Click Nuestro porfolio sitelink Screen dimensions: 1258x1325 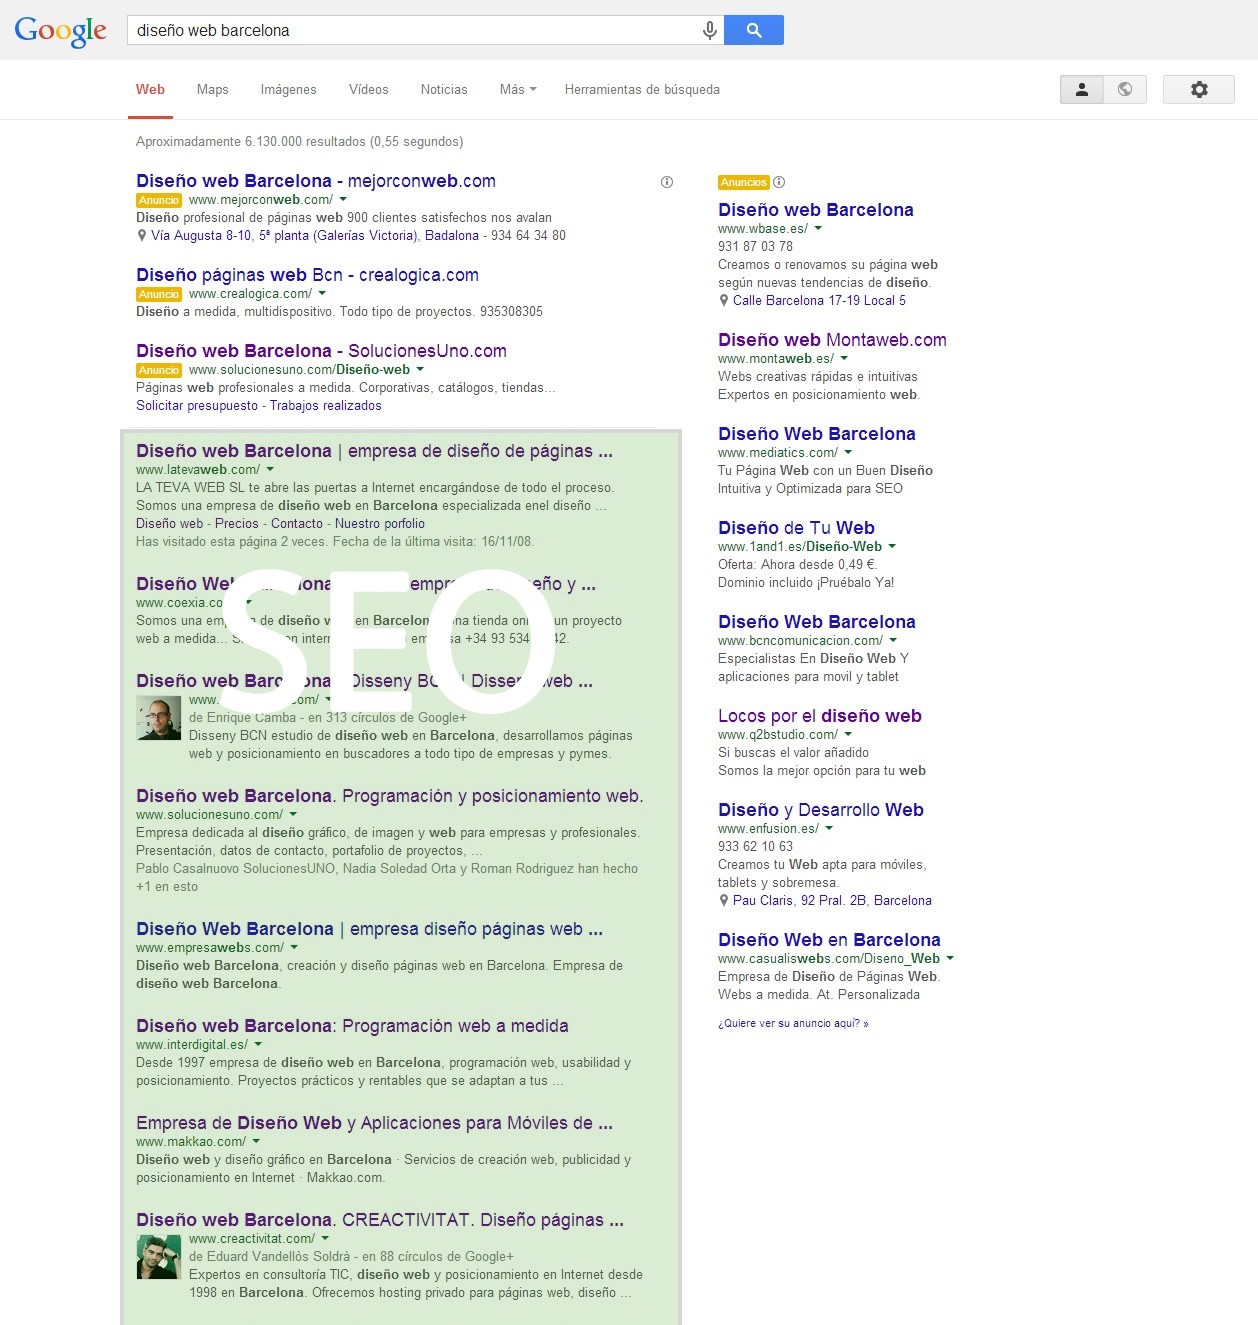tap(380, 524)
